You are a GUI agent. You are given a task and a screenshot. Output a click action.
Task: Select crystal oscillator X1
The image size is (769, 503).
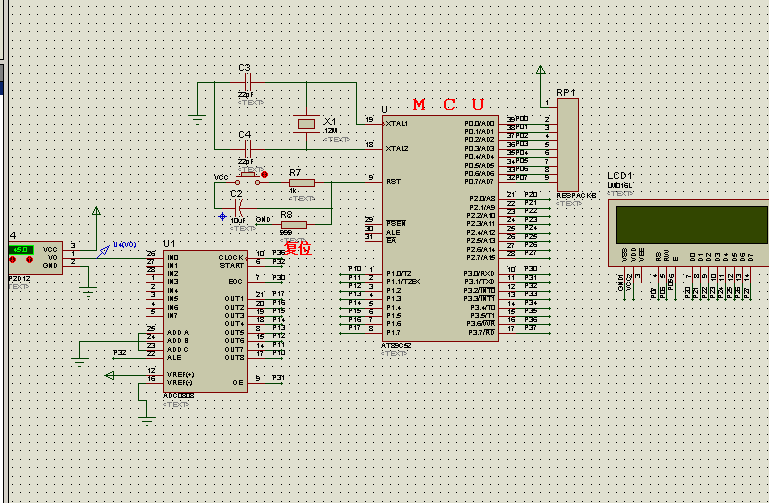coord(307,124)
